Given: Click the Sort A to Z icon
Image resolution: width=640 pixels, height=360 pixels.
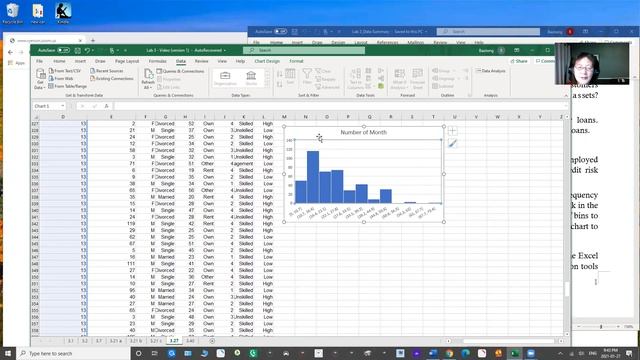Looking at the screenshot, I should (280, 74).
